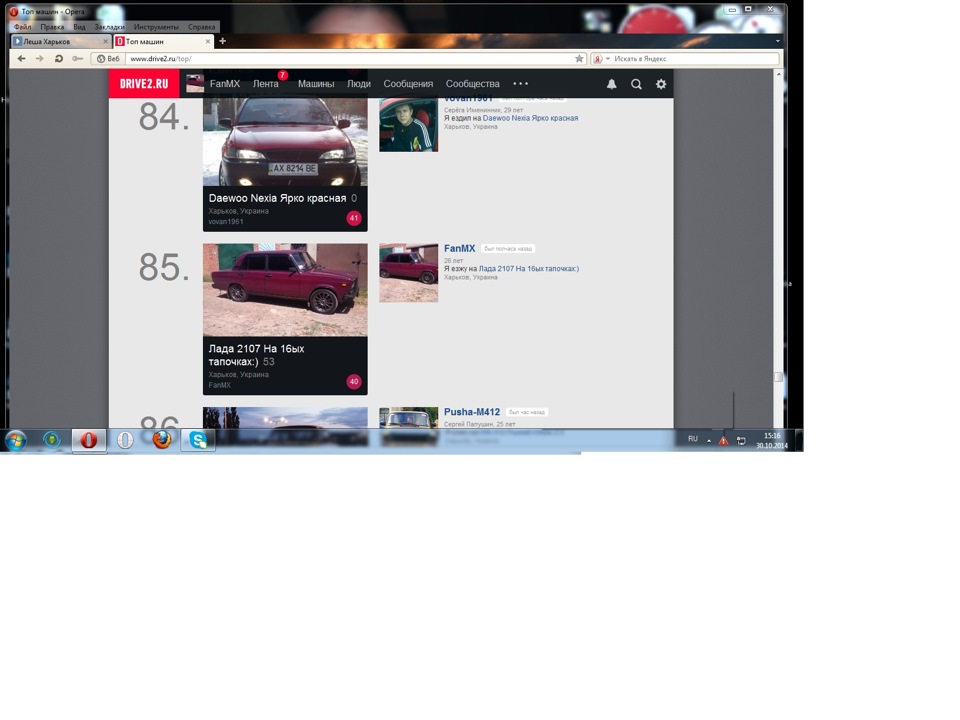Viewport: 960px width, 720px height.
Task: Open the Файл menu
Action: [x=23, y=27]
